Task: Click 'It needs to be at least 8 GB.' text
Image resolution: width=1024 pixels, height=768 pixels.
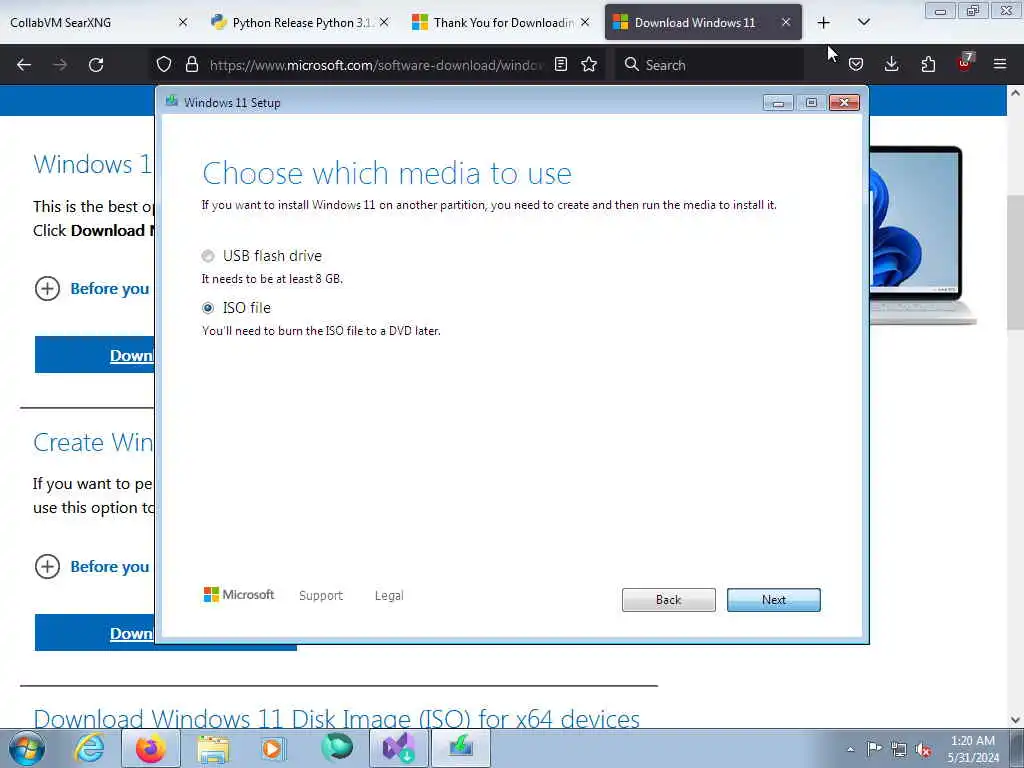Action: 272,279
